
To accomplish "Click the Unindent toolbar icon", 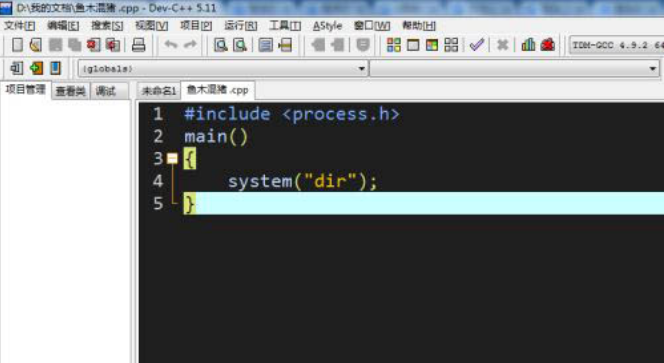I will click(x=338, y=45).
